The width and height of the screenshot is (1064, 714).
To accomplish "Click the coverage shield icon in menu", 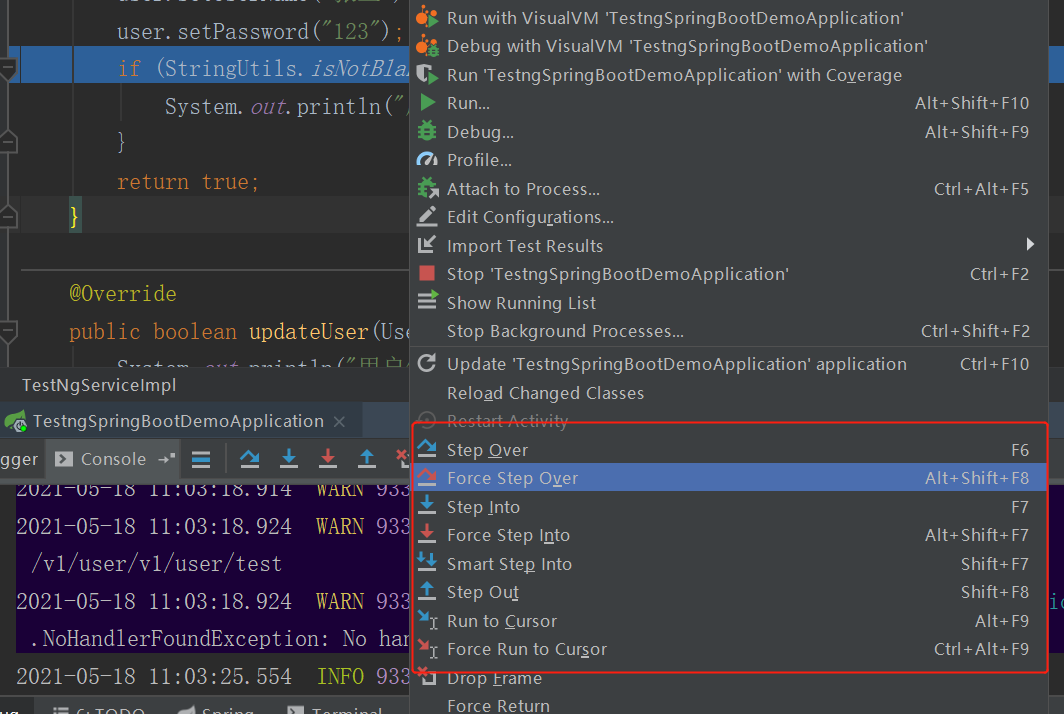I will 427,73.
